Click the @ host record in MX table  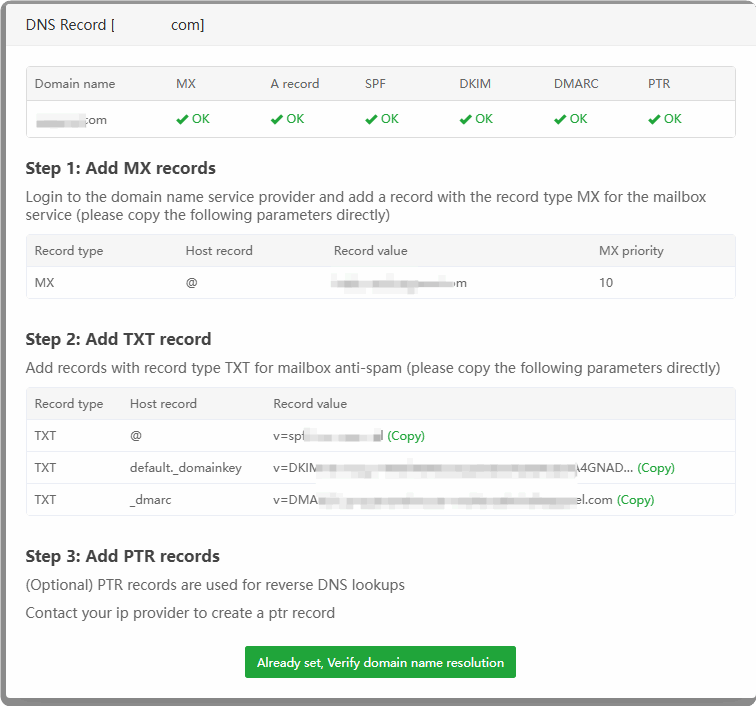coord(192,283)
